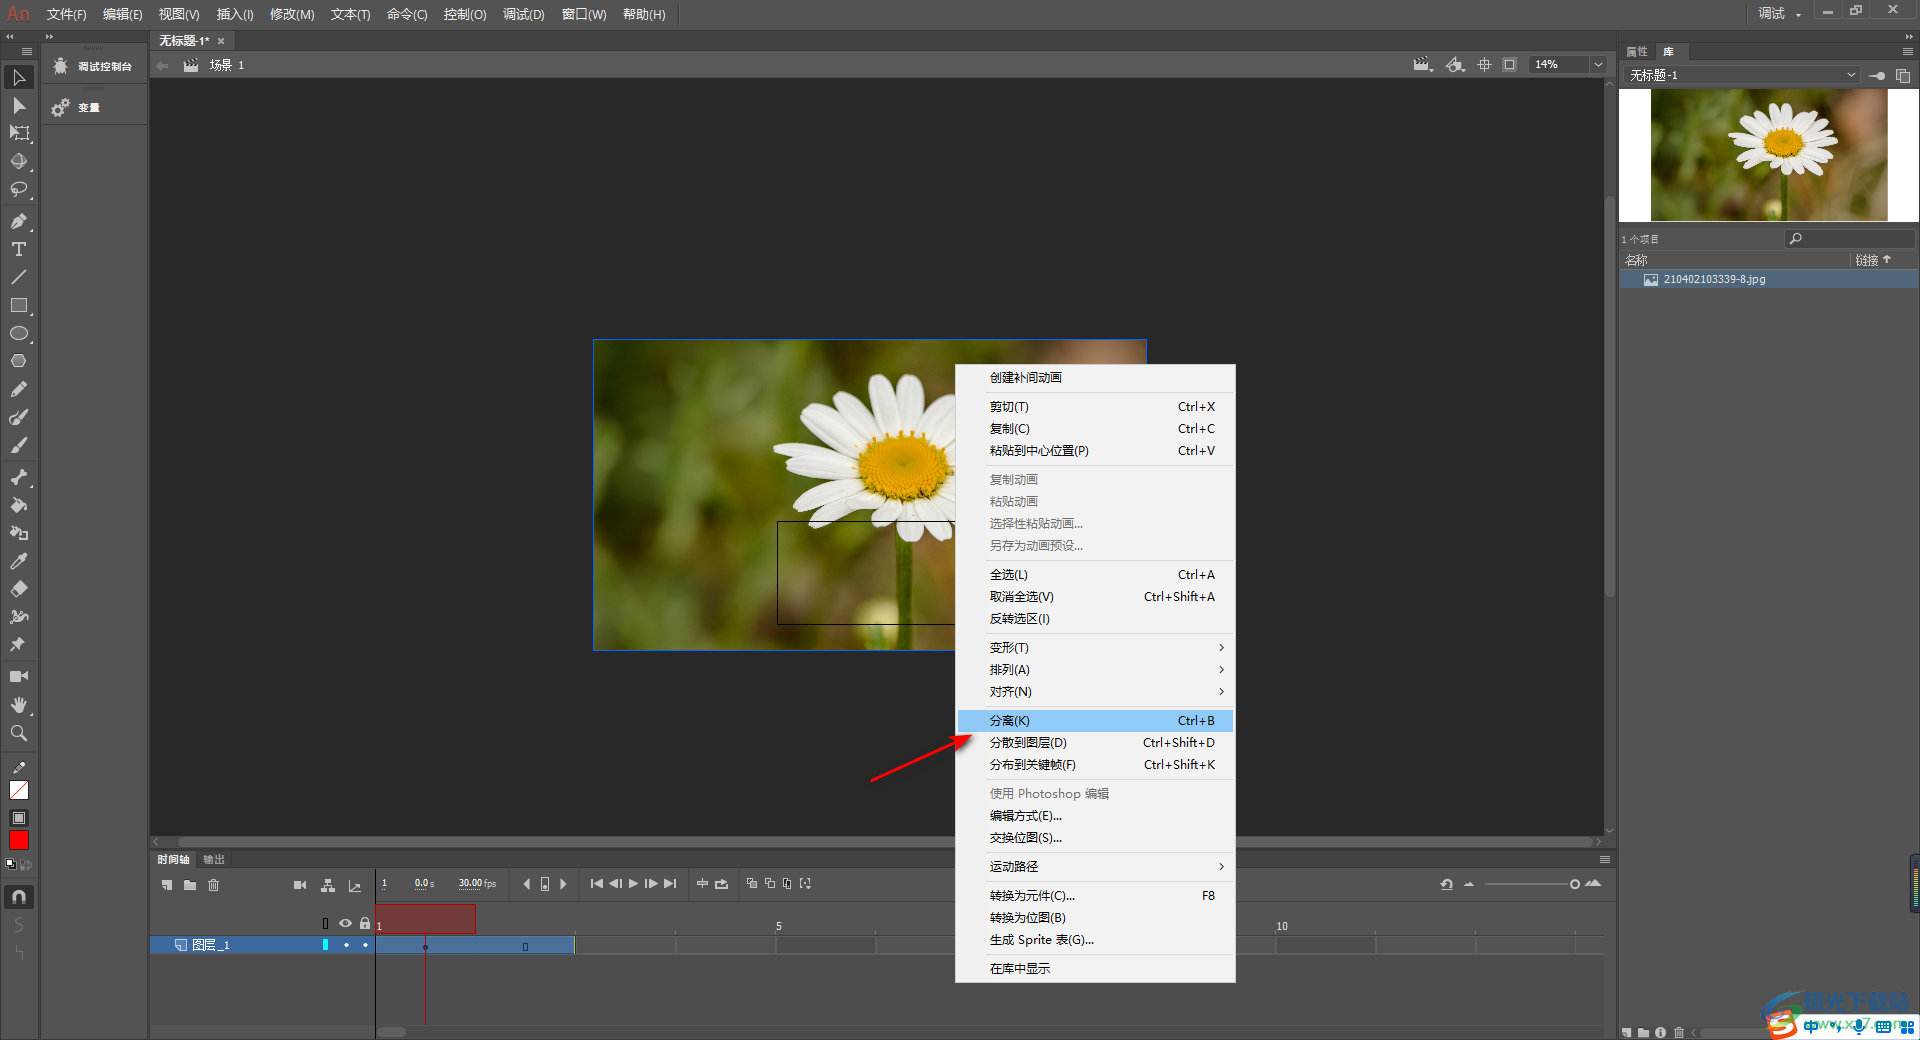The image size is (1920, 1040).
Task: Click the stroke color swatch with slash
Action: [18, 790]
